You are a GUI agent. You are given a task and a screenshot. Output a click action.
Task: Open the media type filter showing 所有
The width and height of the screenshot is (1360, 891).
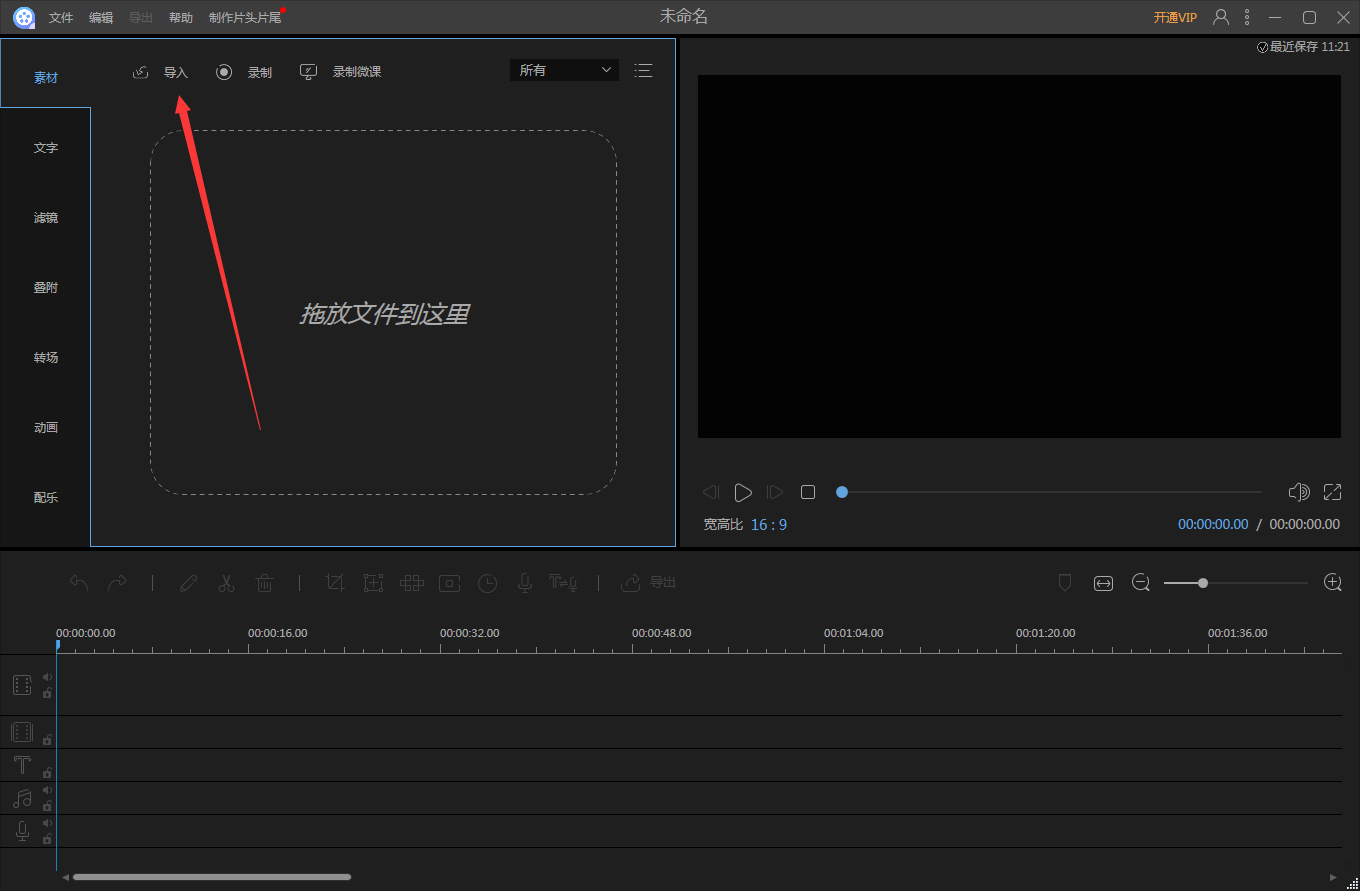tap(564, 70)
